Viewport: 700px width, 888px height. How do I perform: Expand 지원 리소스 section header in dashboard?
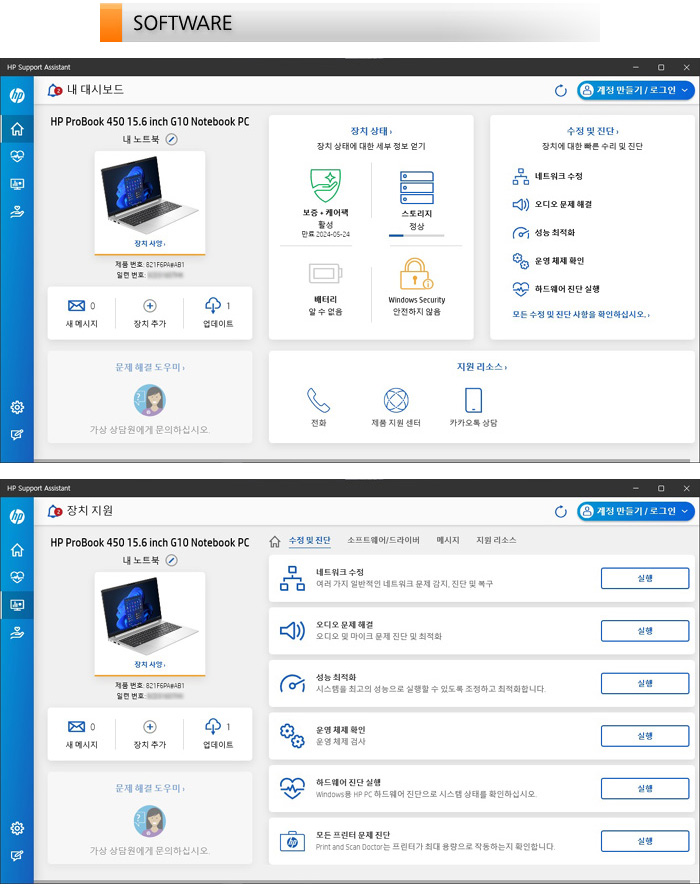click(x=482, y=367)
